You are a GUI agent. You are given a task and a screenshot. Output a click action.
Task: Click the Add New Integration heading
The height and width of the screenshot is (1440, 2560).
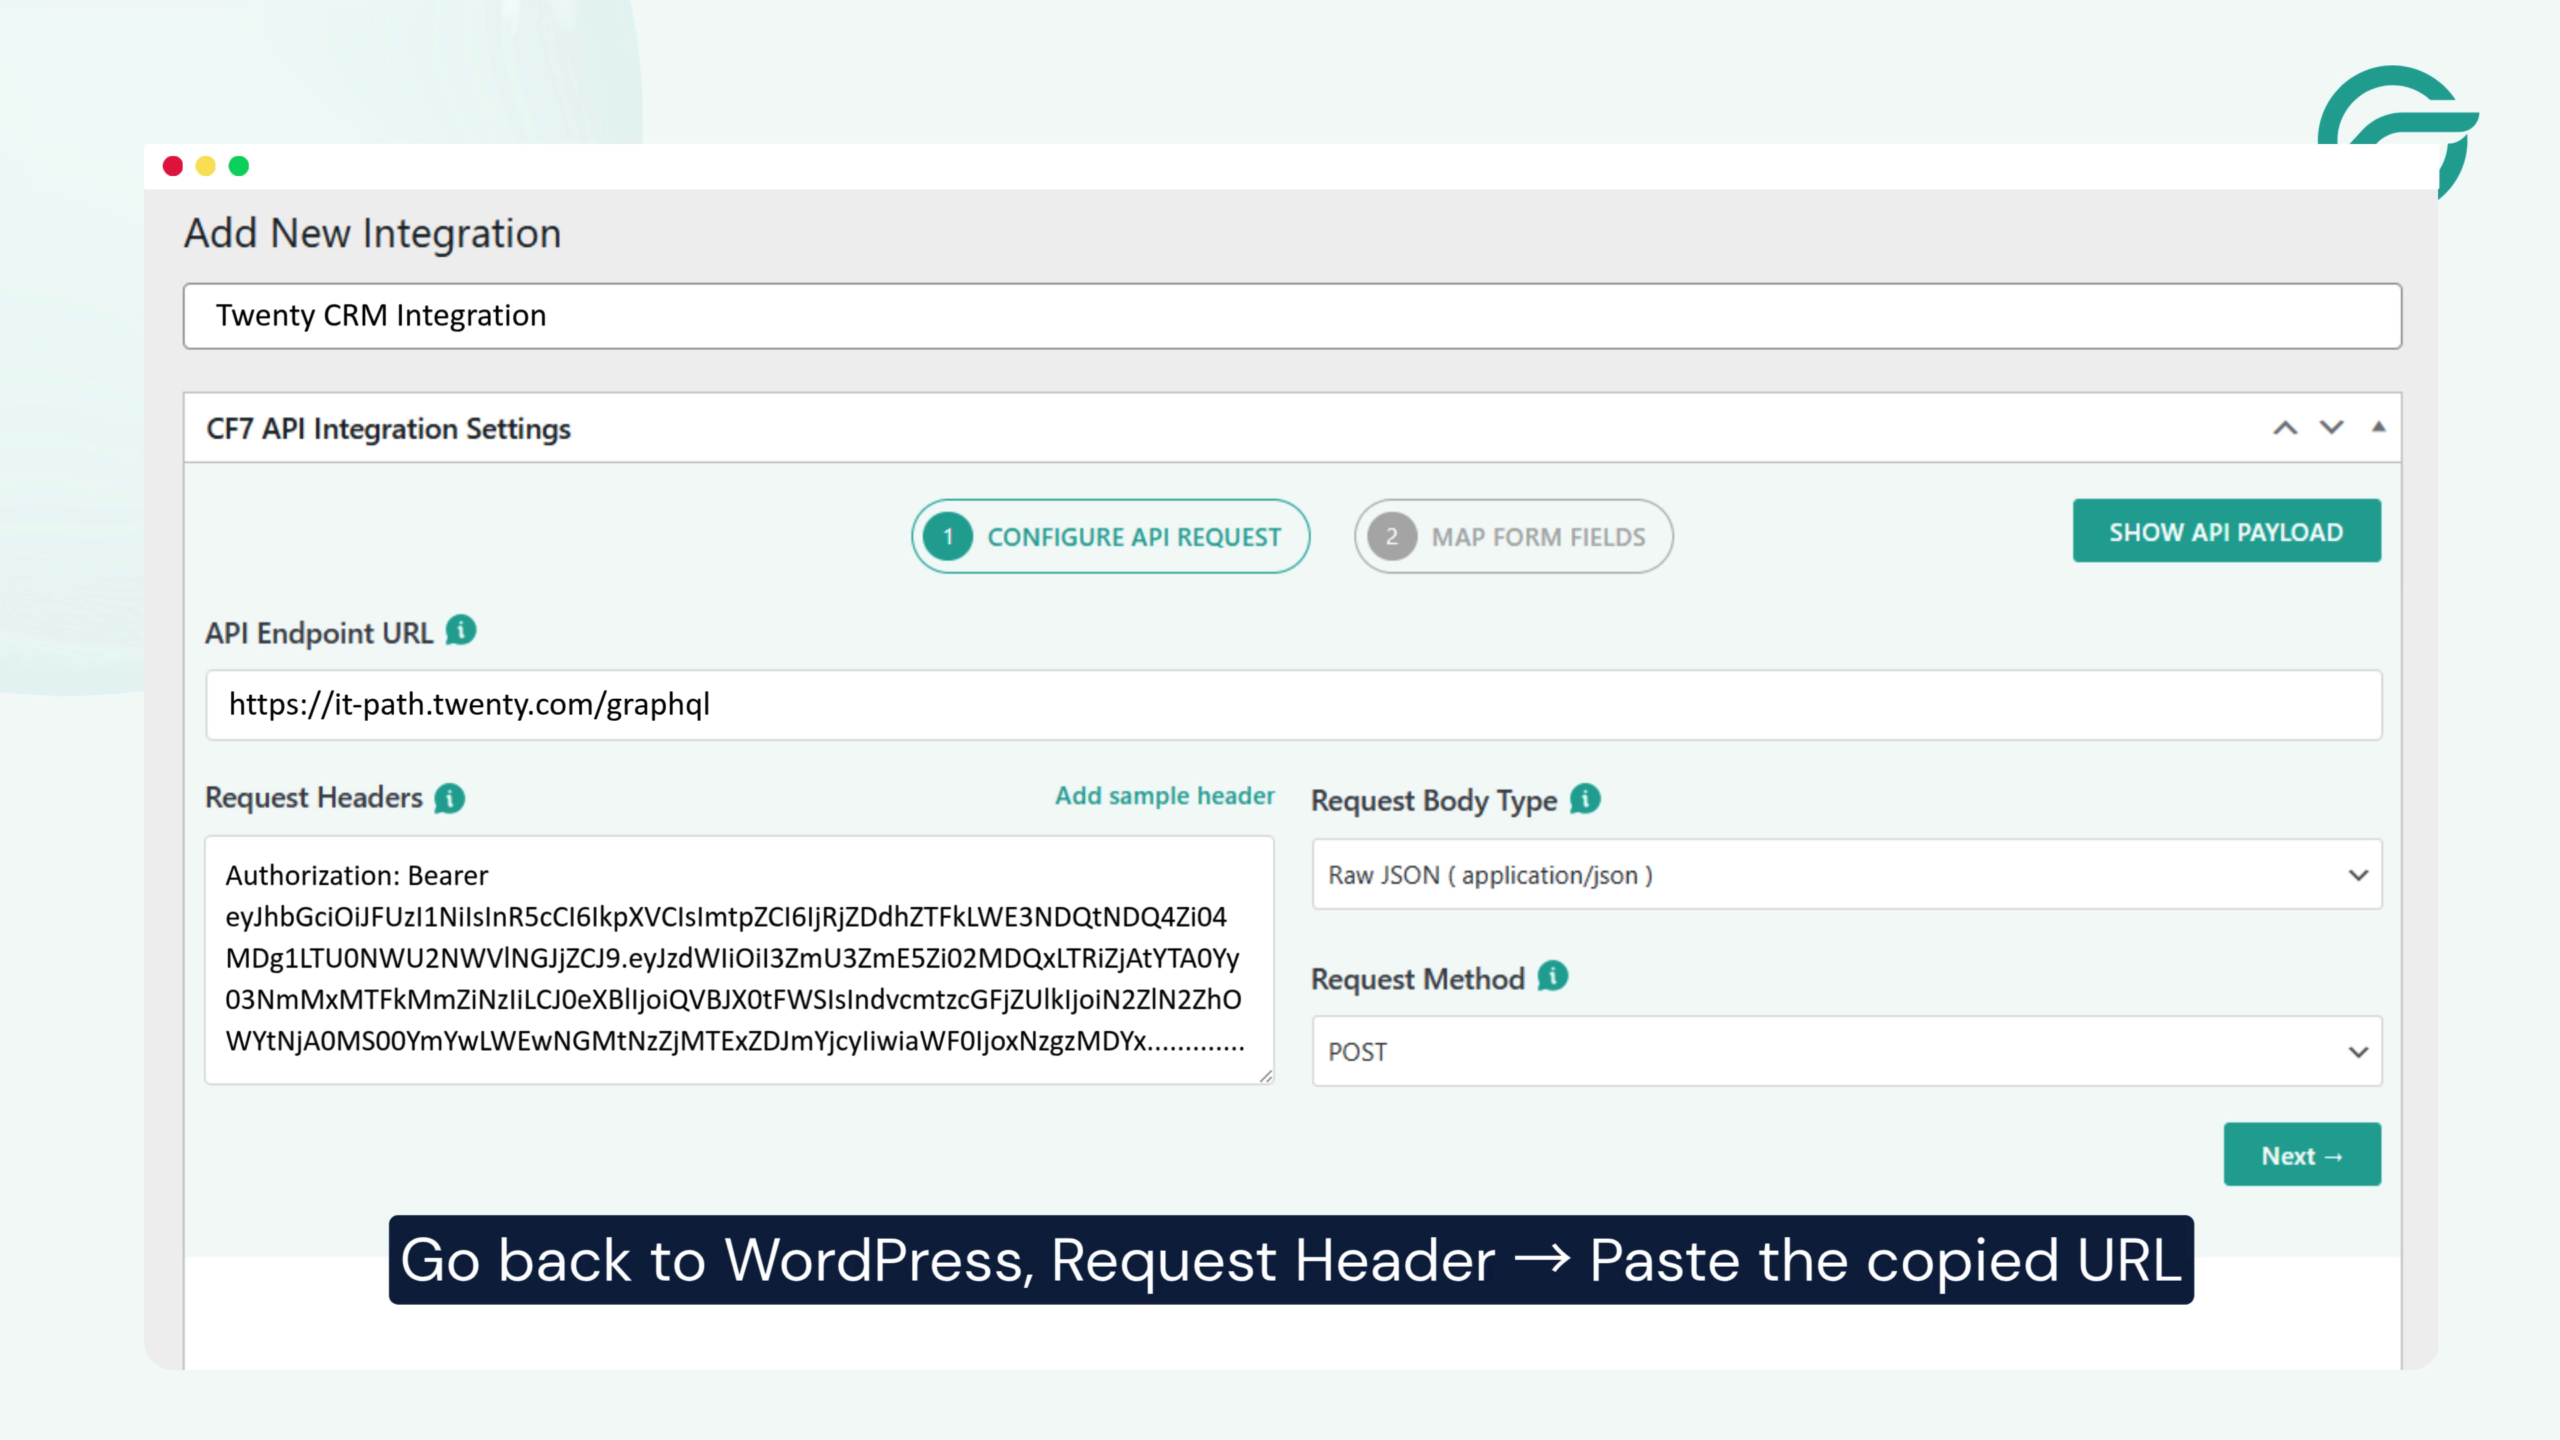(372, 234)
